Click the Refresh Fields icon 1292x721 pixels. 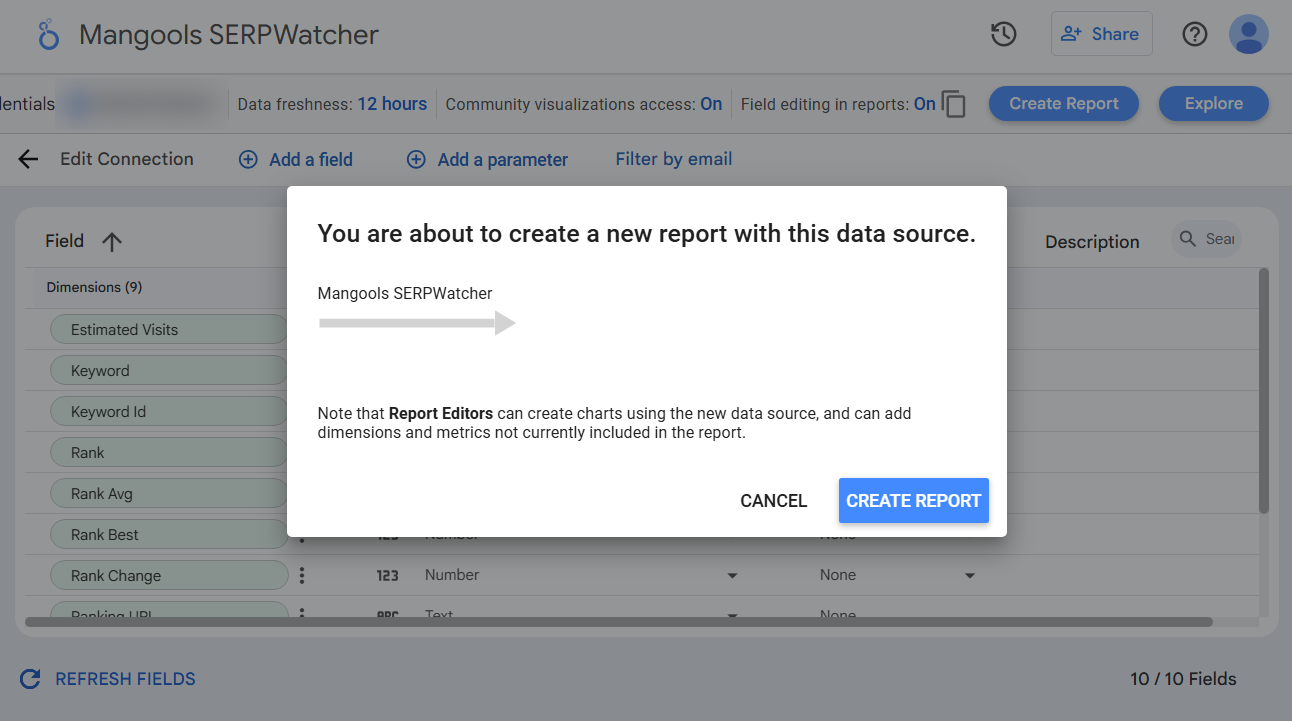point(31,679)
